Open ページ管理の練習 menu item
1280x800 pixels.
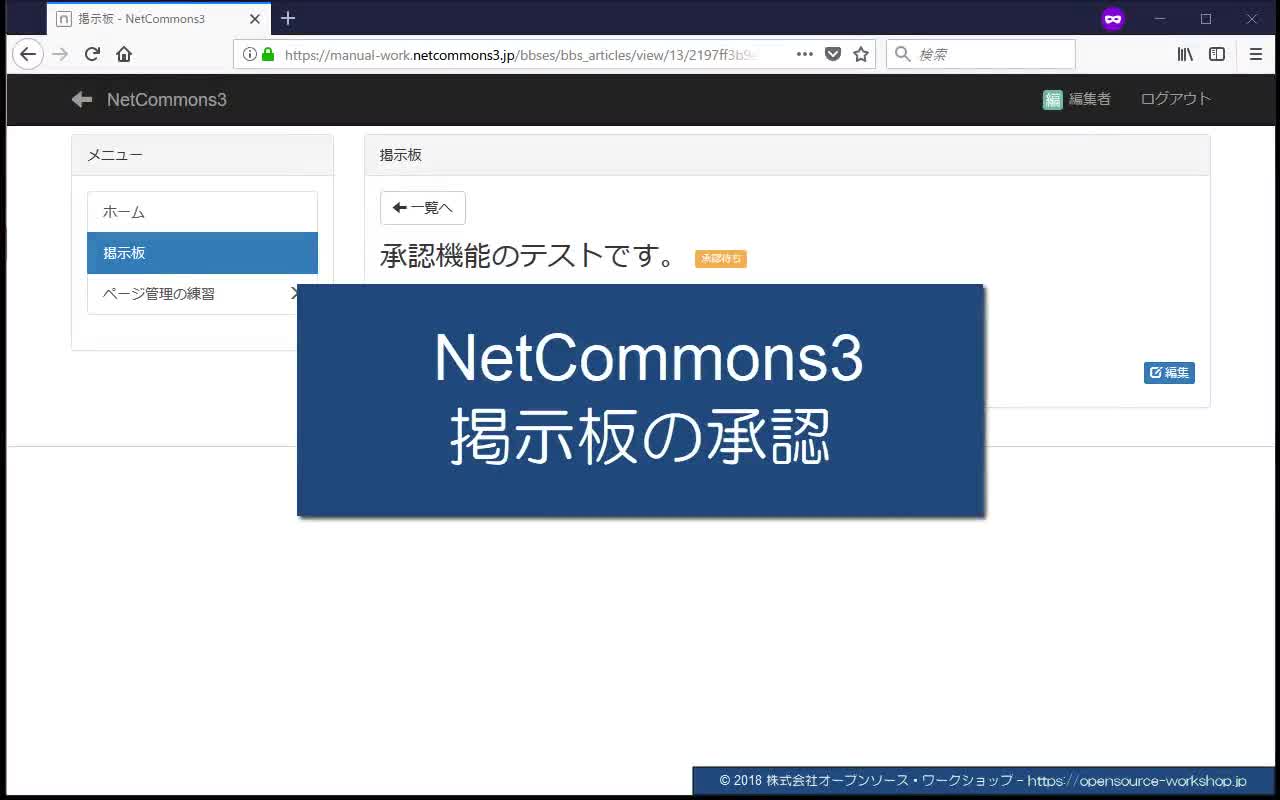[202, 294]
